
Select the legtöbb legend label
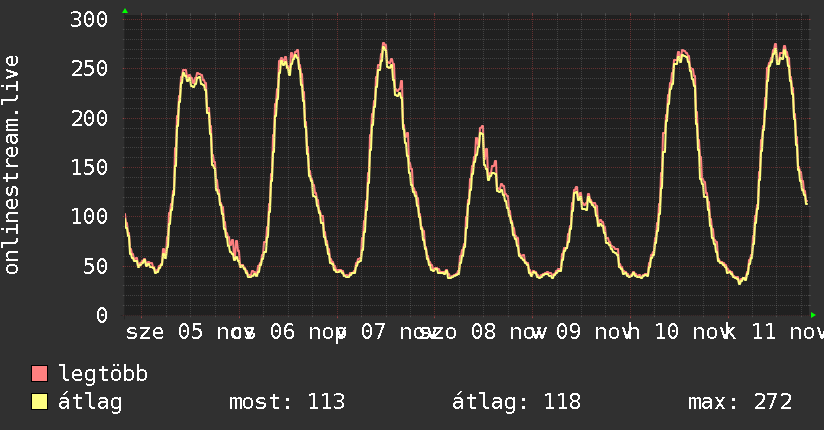[x=104, y=374]
